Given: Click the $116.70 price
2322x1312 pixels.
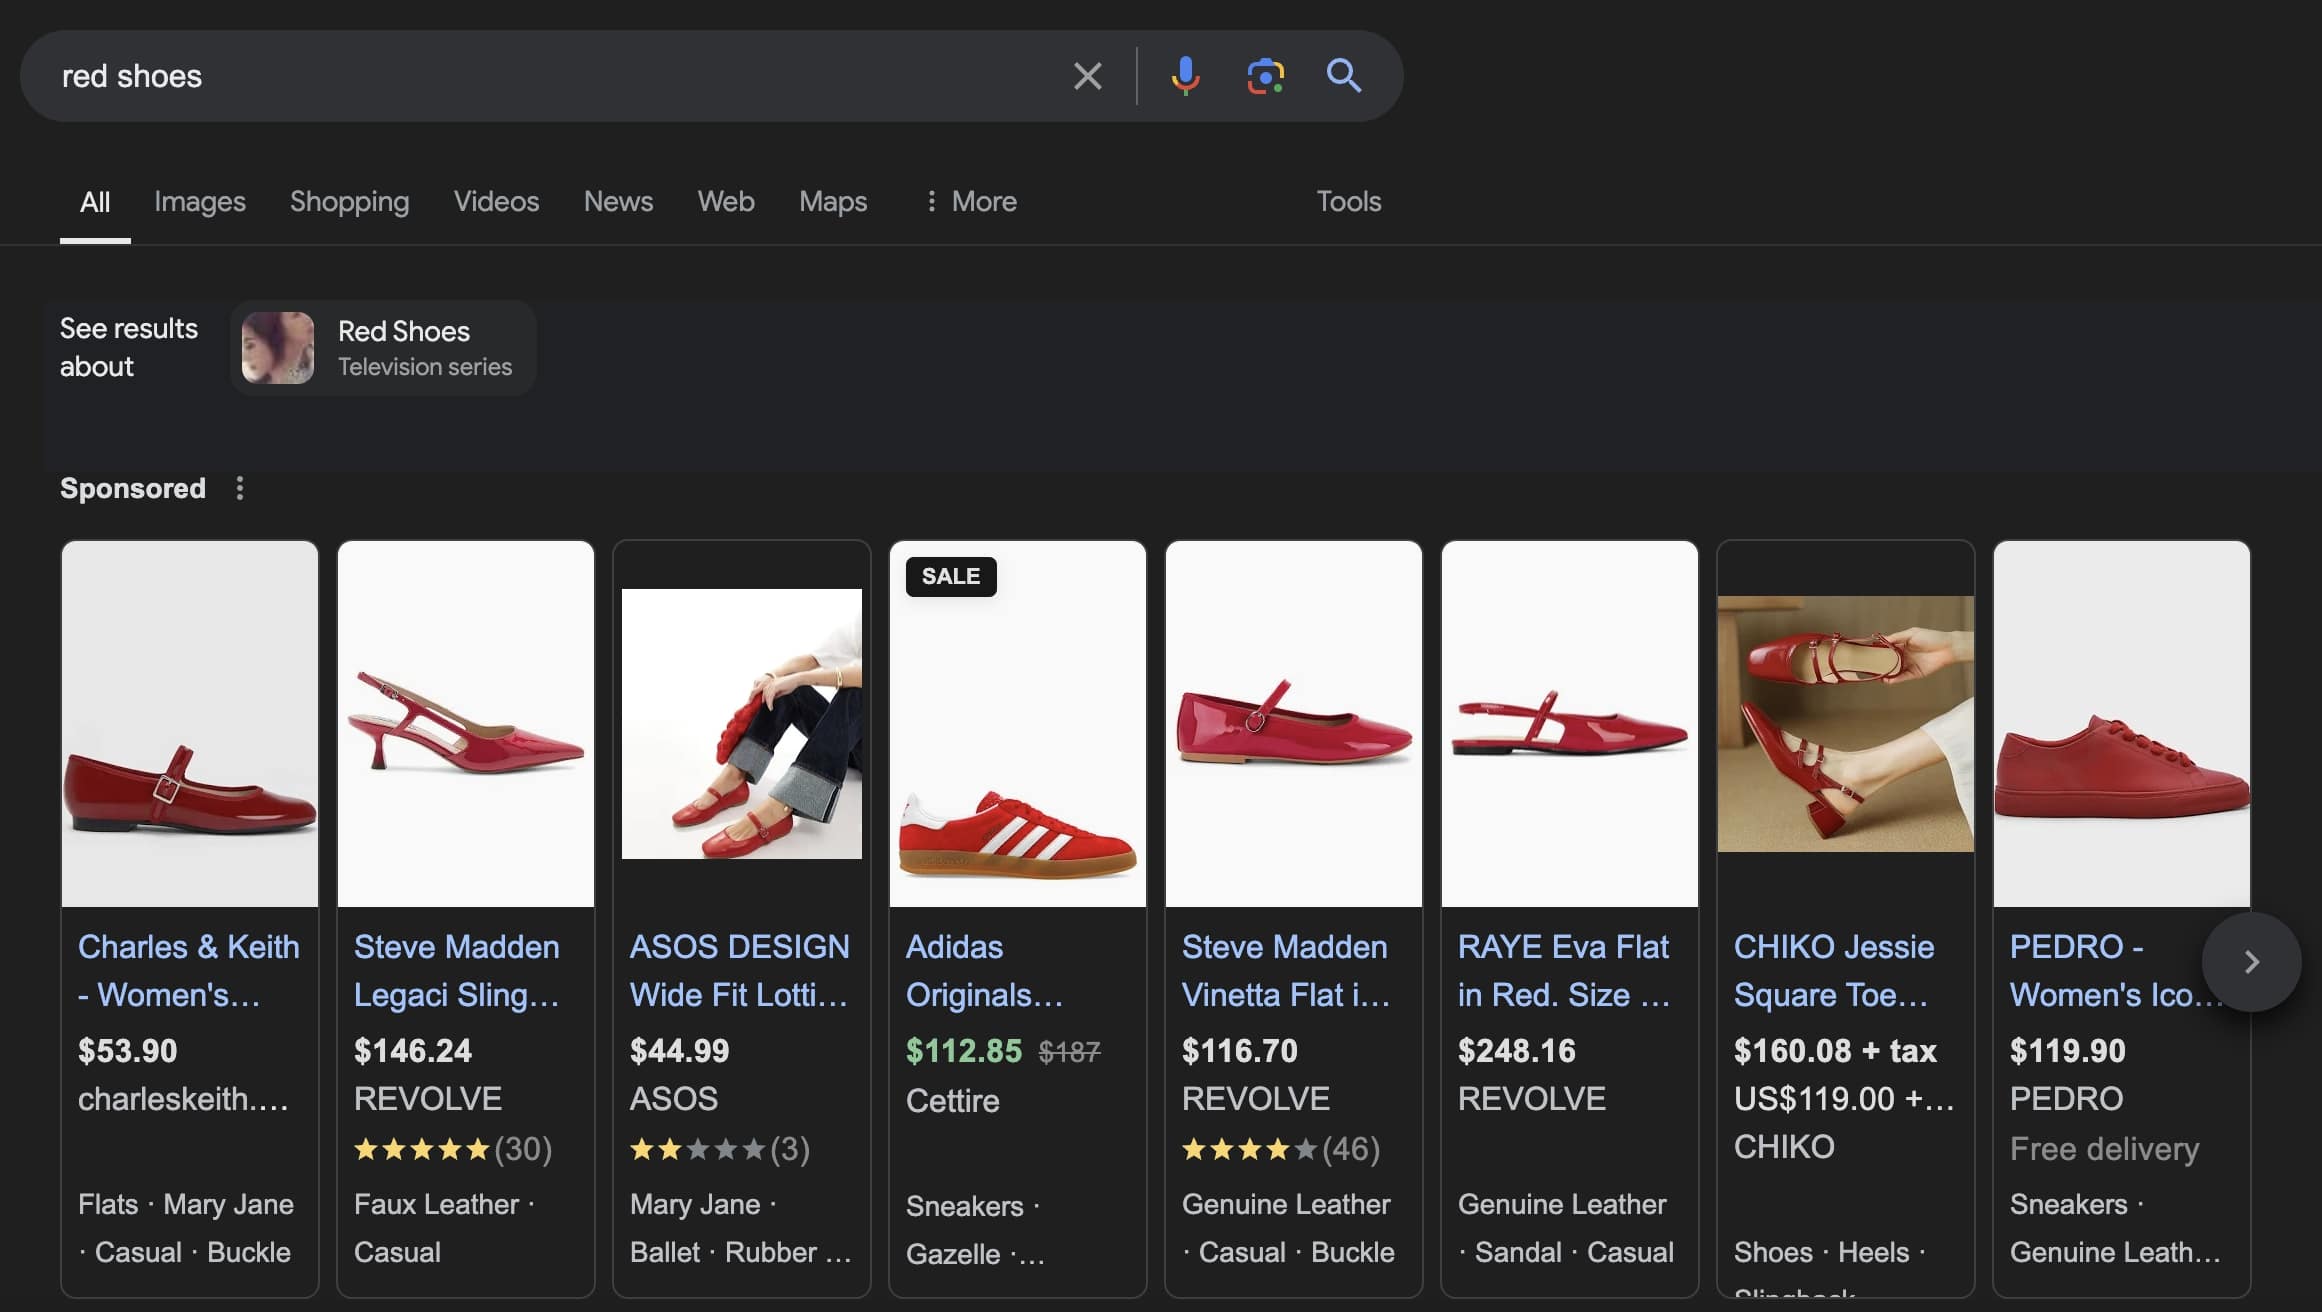Looking at the screenshot, I should click(1240, 1051).
